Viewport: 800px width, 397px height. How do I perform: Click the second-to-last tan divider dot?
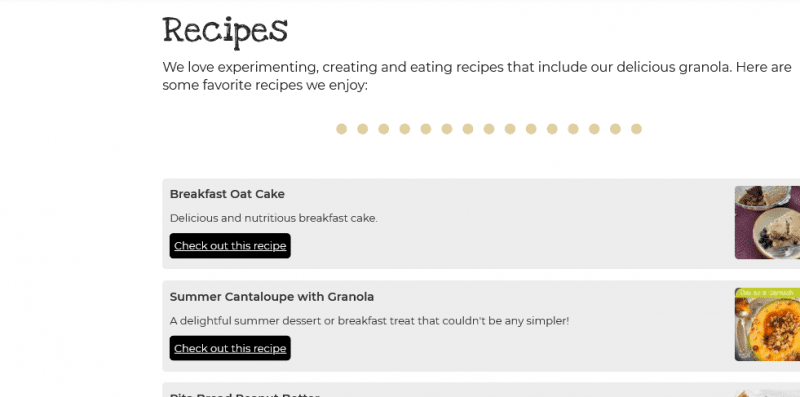[615, 129]
